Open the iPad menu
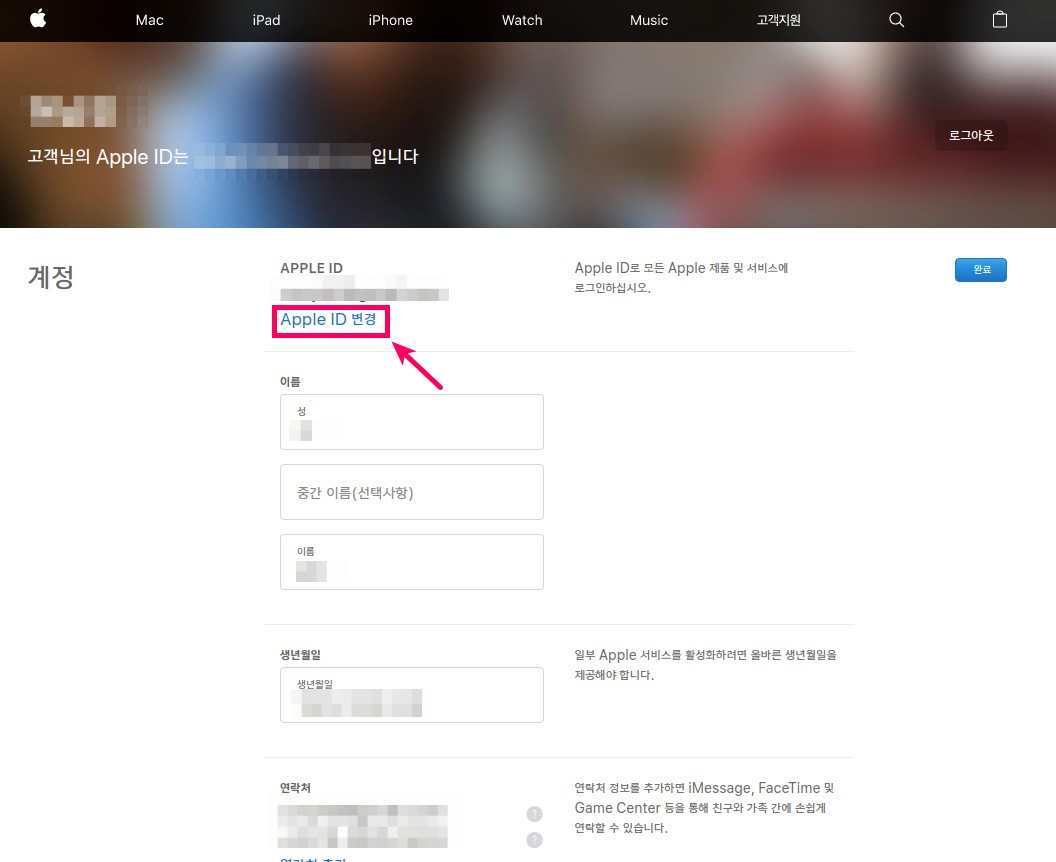The image size is (1056, 862). click(x=266, y=20)
